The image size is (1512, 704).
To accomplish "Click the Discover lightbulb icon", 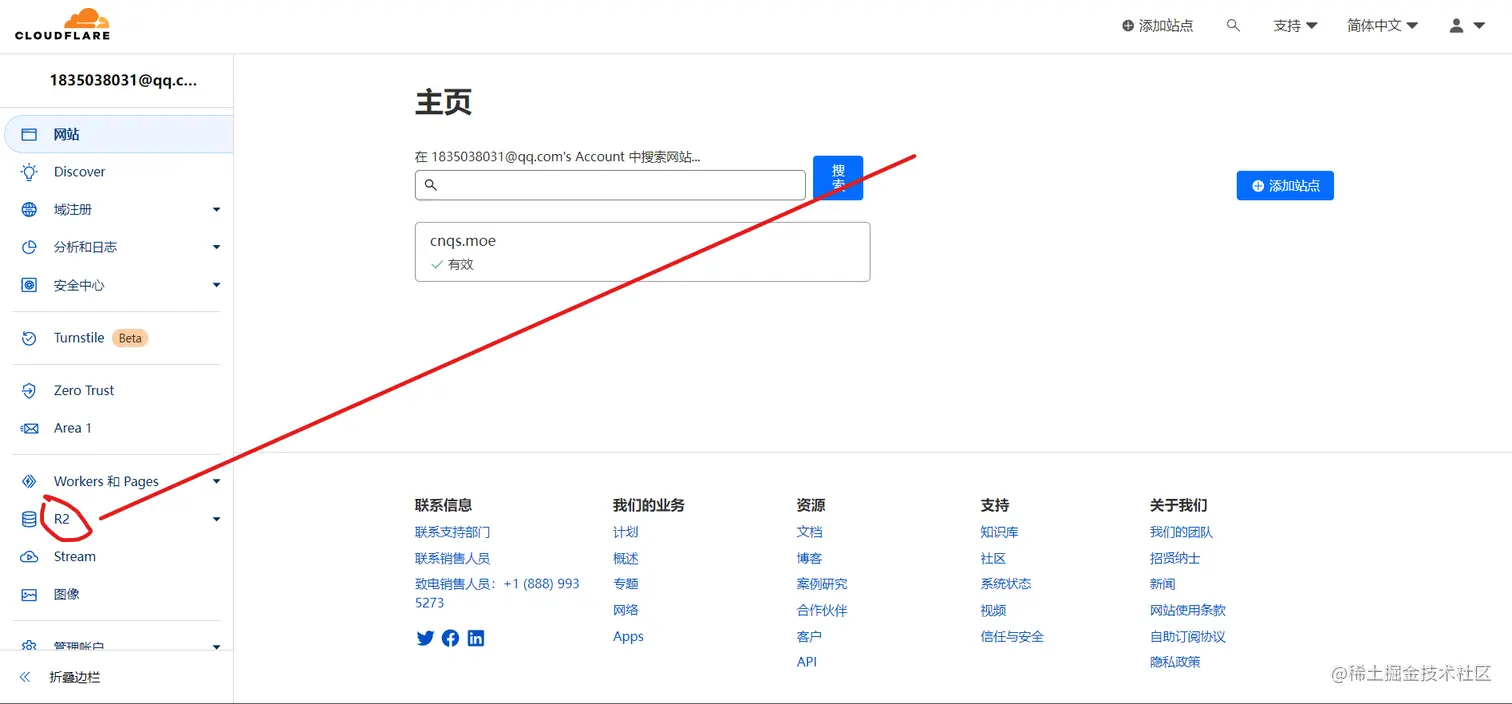I will 29,172.
